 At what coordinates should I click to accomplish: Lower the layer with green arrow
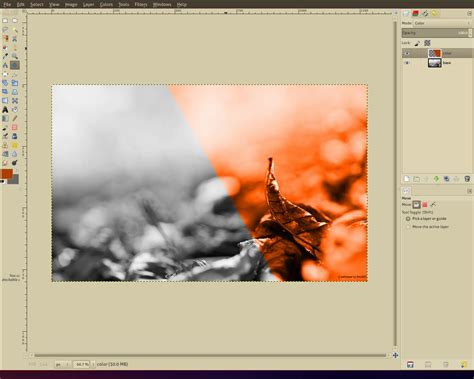pyautogui.click(x=436, y=179)
